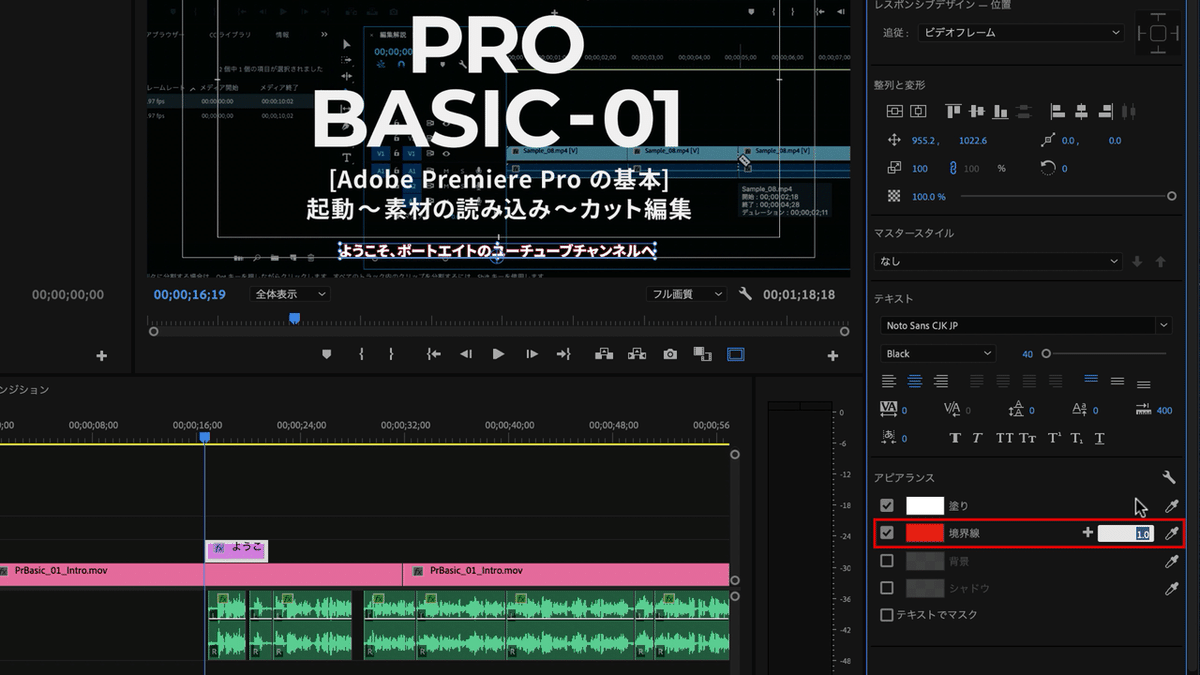Toggle faux italic style
The width and height of the screenshot is (1200, 675).
[x=977, y=437]
